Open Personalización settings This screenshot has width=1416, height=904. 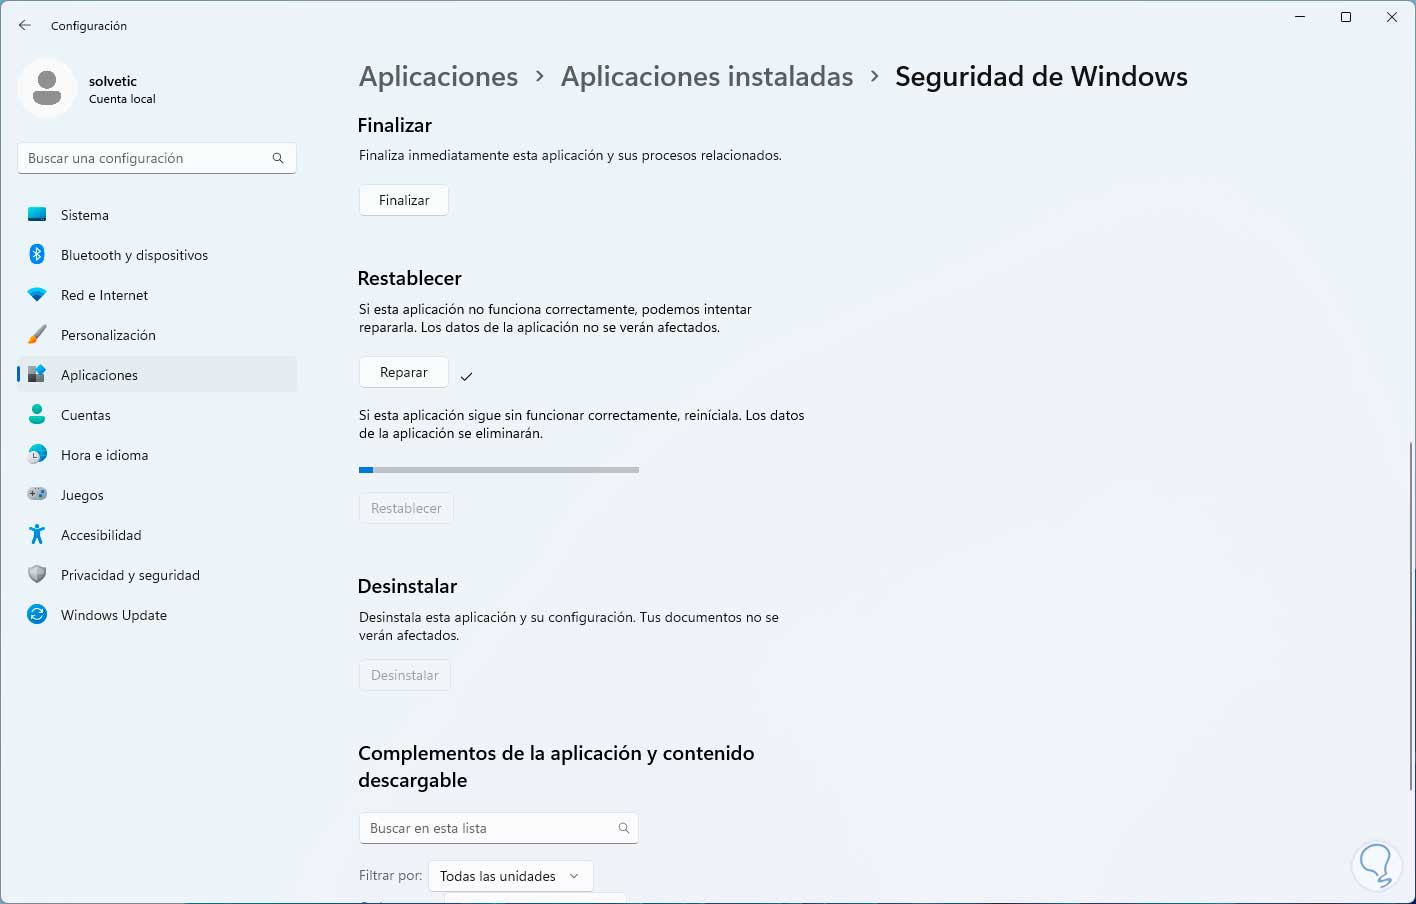click(157, 335)
